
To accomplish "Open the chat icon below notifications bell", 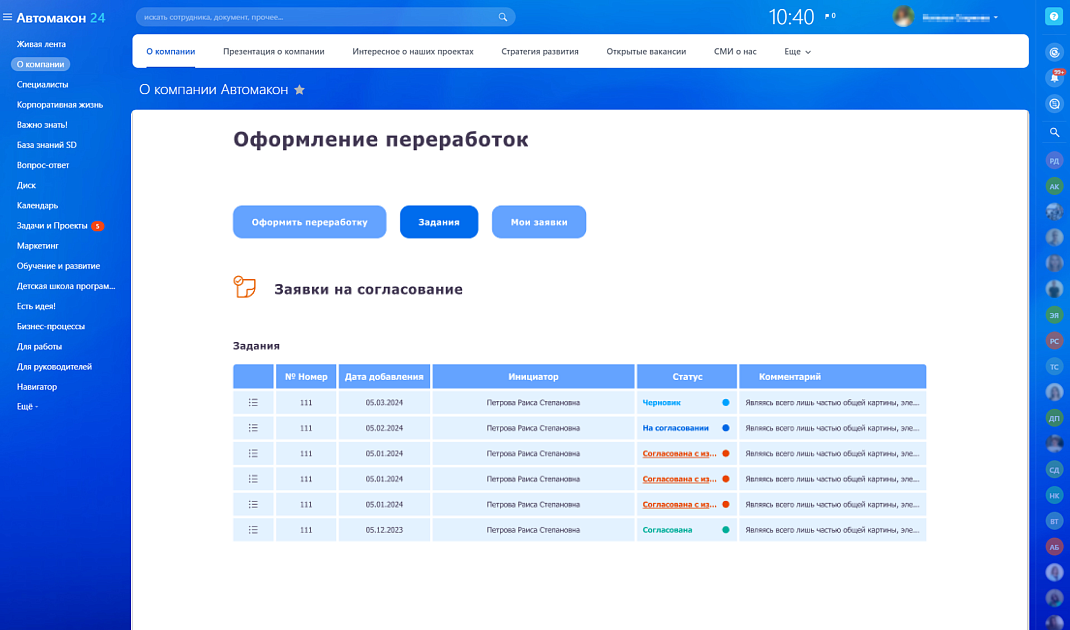I will (1054, 104).
